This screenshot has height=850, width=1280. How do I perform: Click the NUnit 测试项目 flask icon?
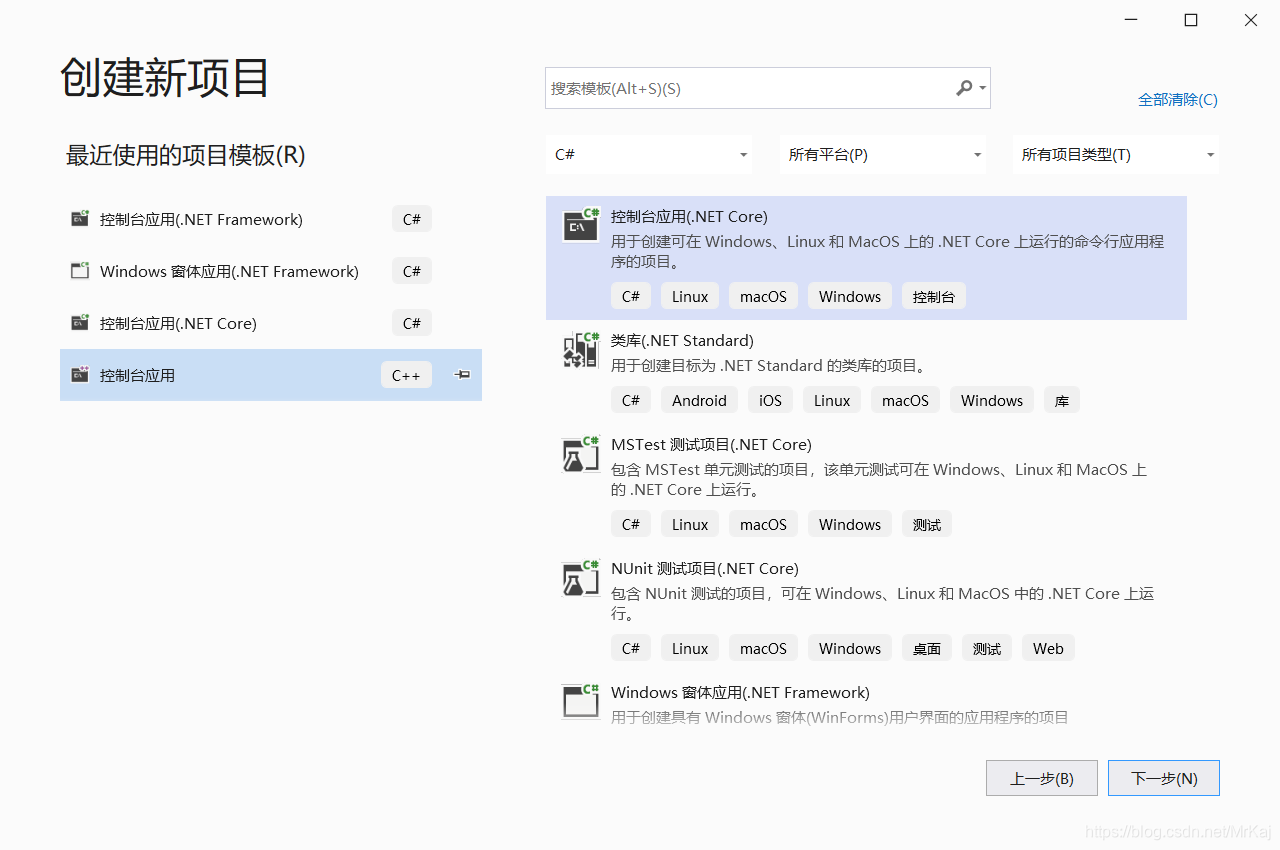coord(580,577)
